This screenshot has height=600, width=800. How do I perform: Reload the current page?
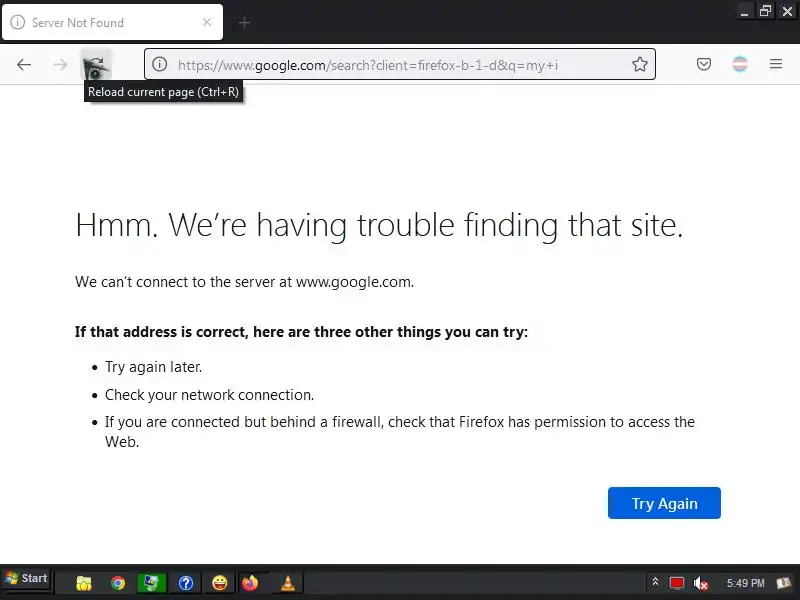pyautogui.click(x=96, y=64)
